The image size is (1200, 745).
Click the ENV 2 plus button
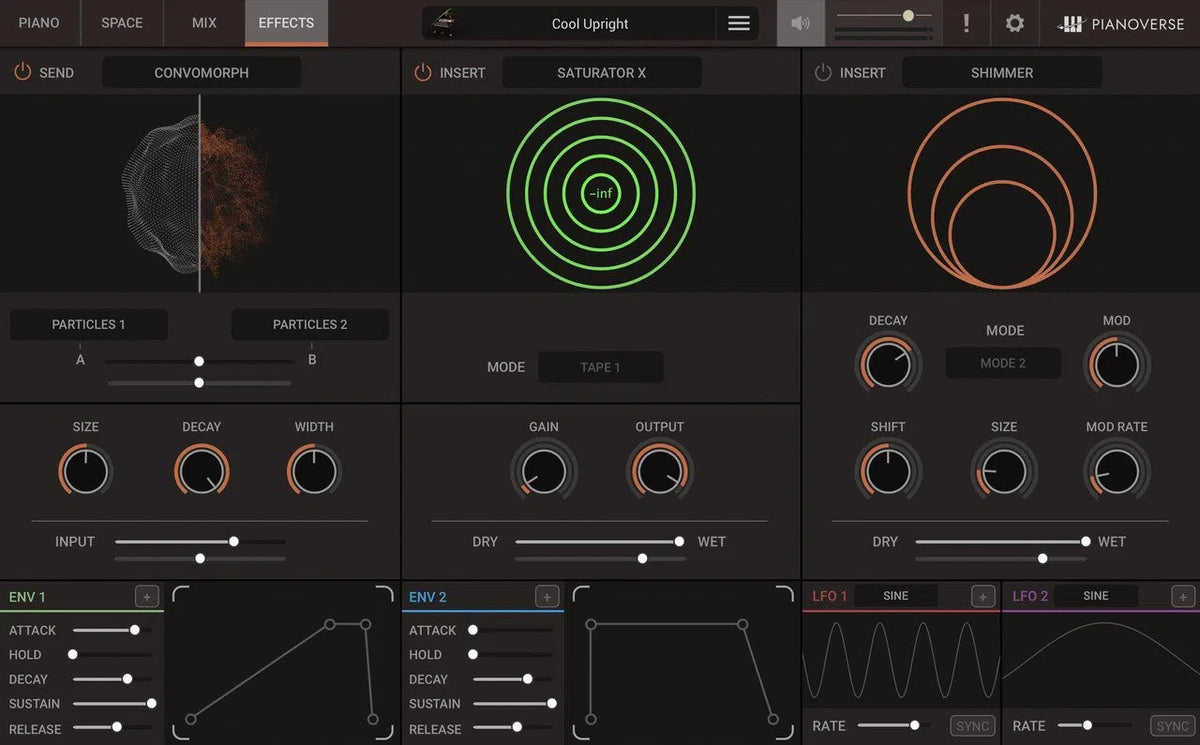coord(547,597)
